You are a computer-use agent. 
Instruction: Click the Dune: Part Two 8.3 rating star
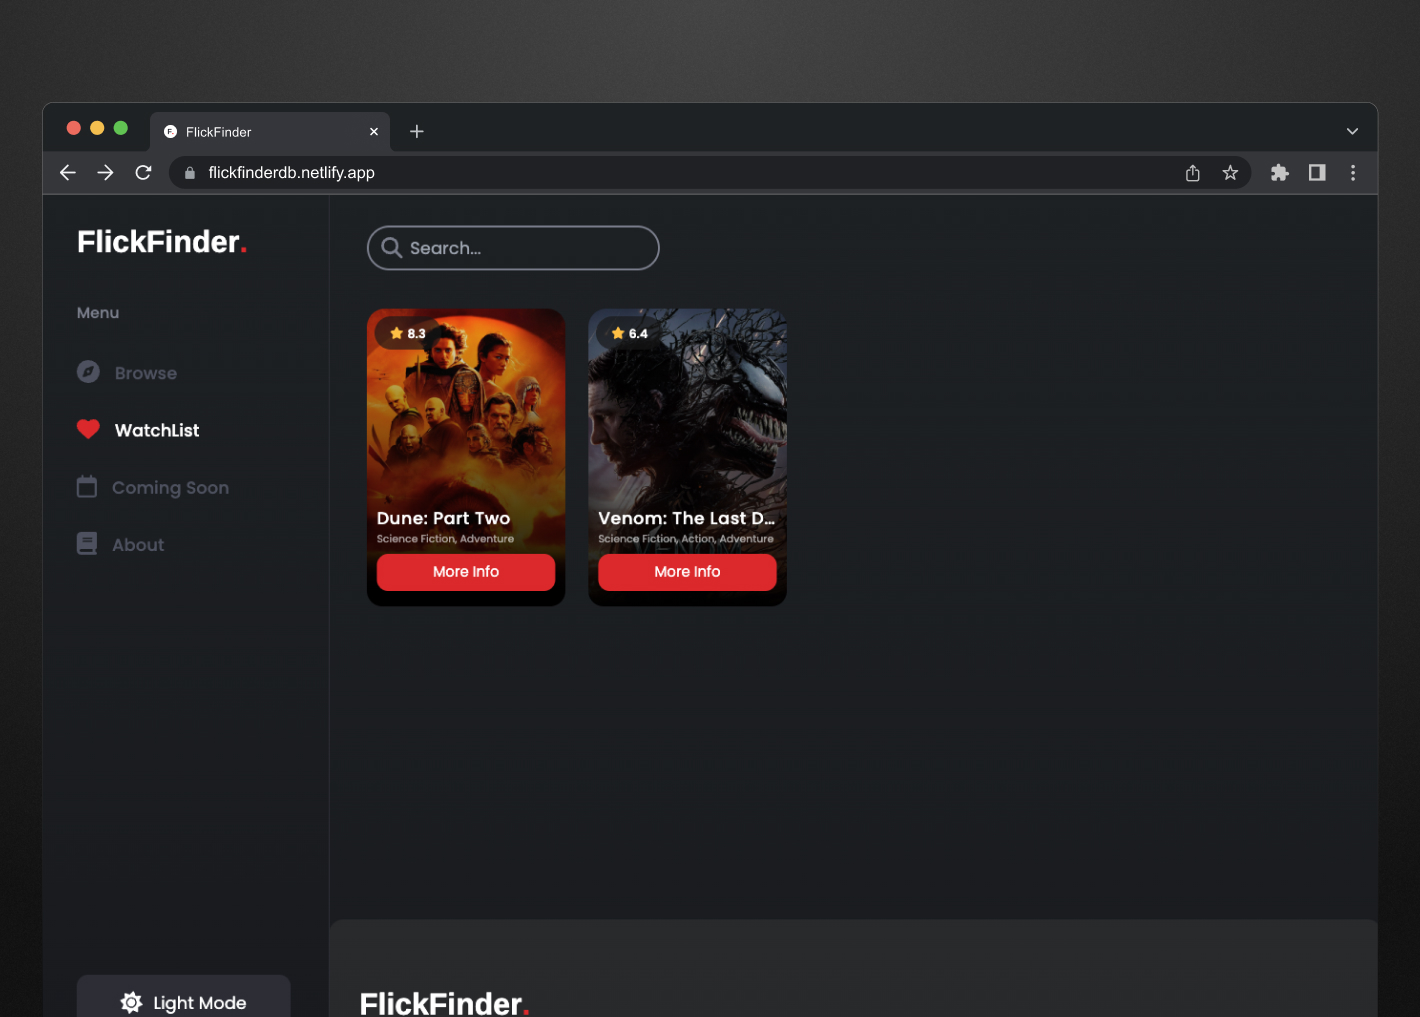(x=397, y=333)
